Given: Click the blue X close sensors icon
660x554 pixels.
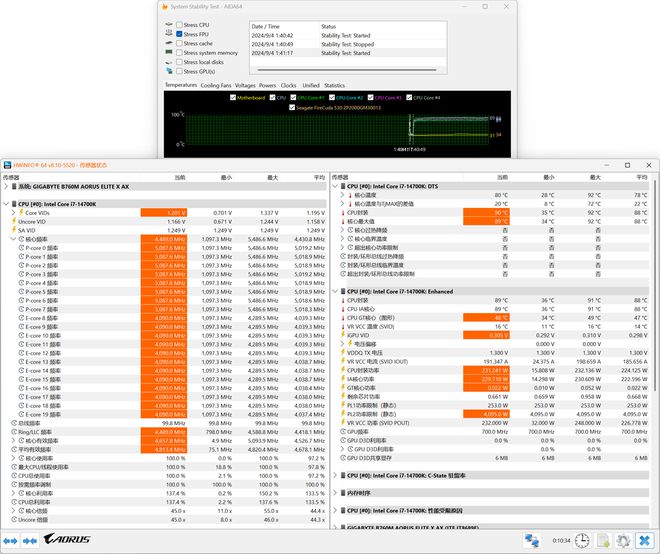Looking at the screenshot, I should coord(645,540).
